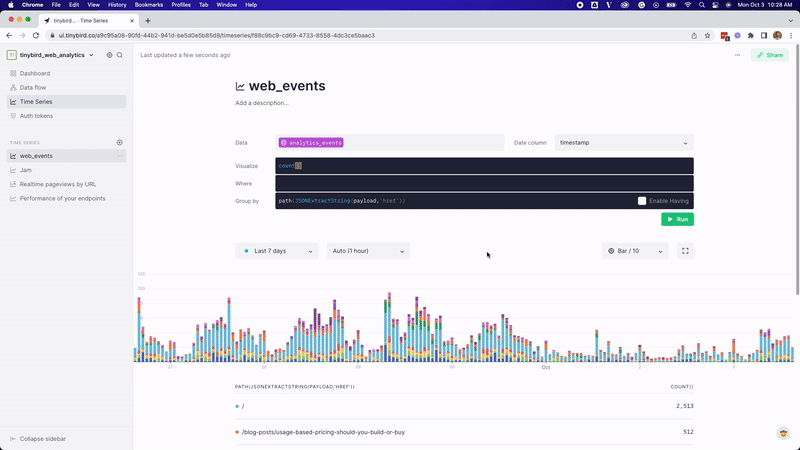Click the help chat bubble icon
800x450 pixels.
point(784,433)
